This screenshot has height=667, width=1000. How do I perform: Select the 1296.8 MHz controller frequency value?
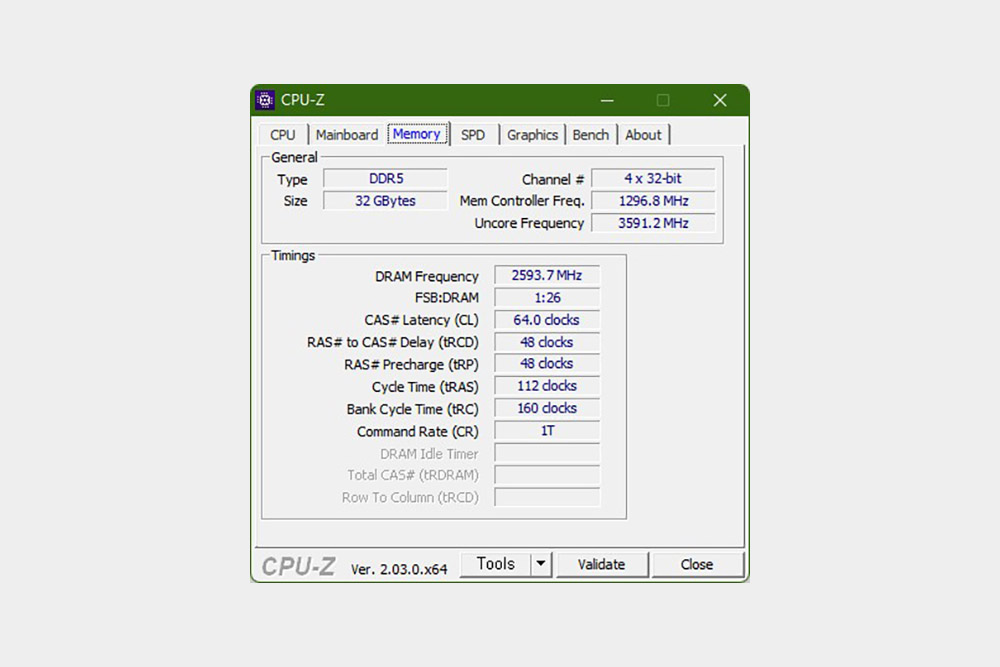click(x=653, y=201)
